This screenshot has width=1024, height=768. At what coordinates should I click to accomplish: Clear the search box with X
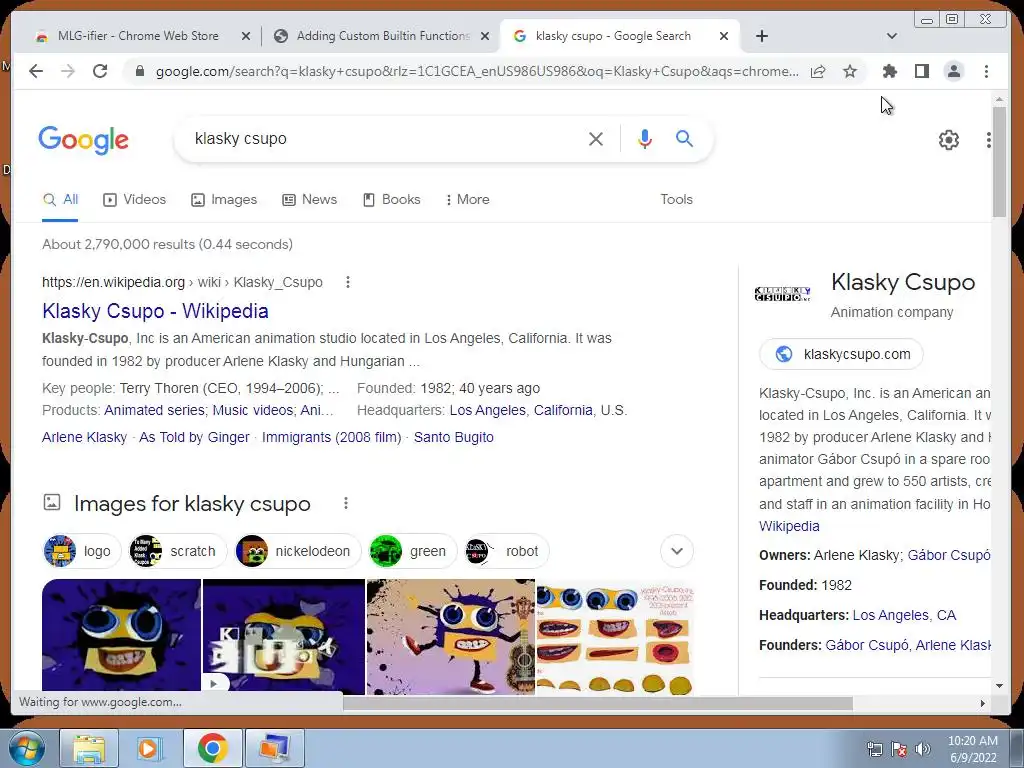[596, 138]
